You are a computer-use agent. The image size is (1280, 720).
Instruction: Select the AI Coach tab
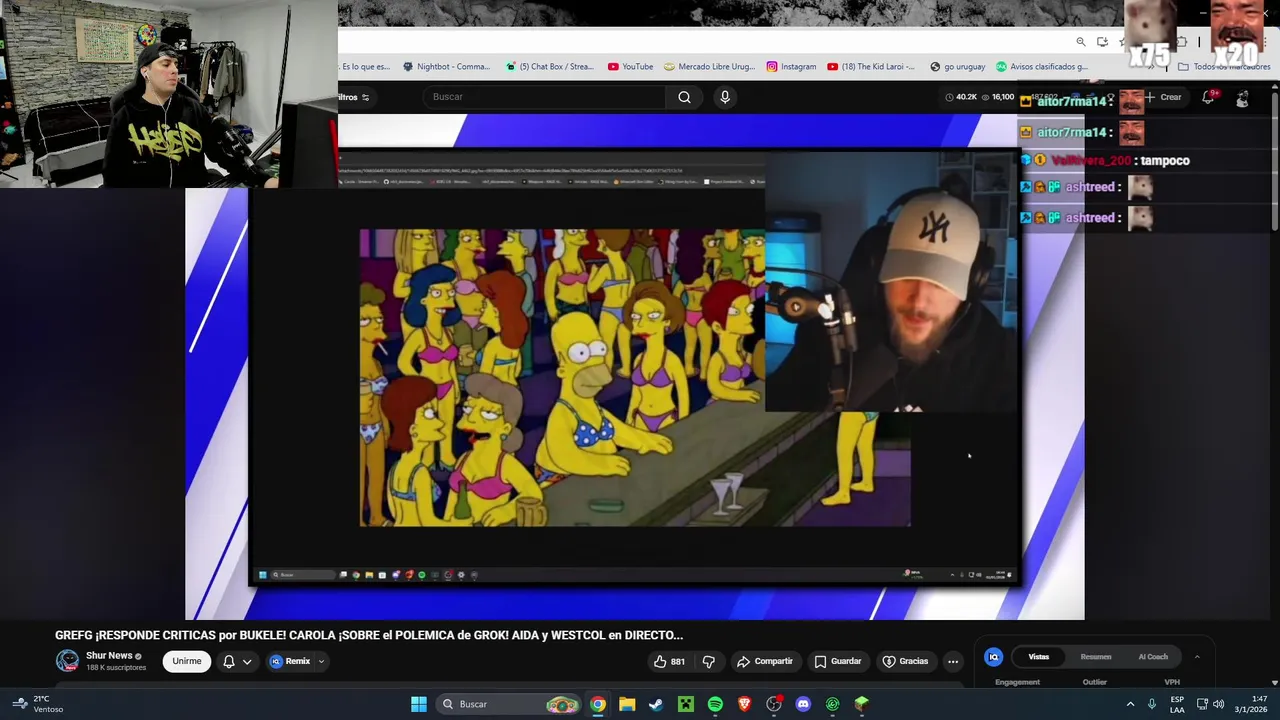1153,657
